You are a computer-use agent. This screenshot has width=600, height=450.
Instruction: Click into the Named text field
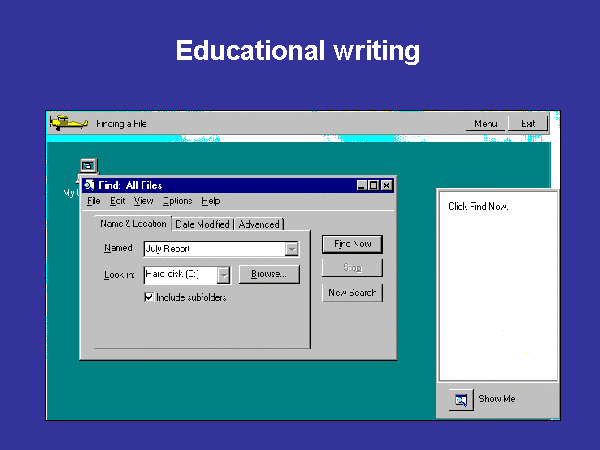point(212,249)
